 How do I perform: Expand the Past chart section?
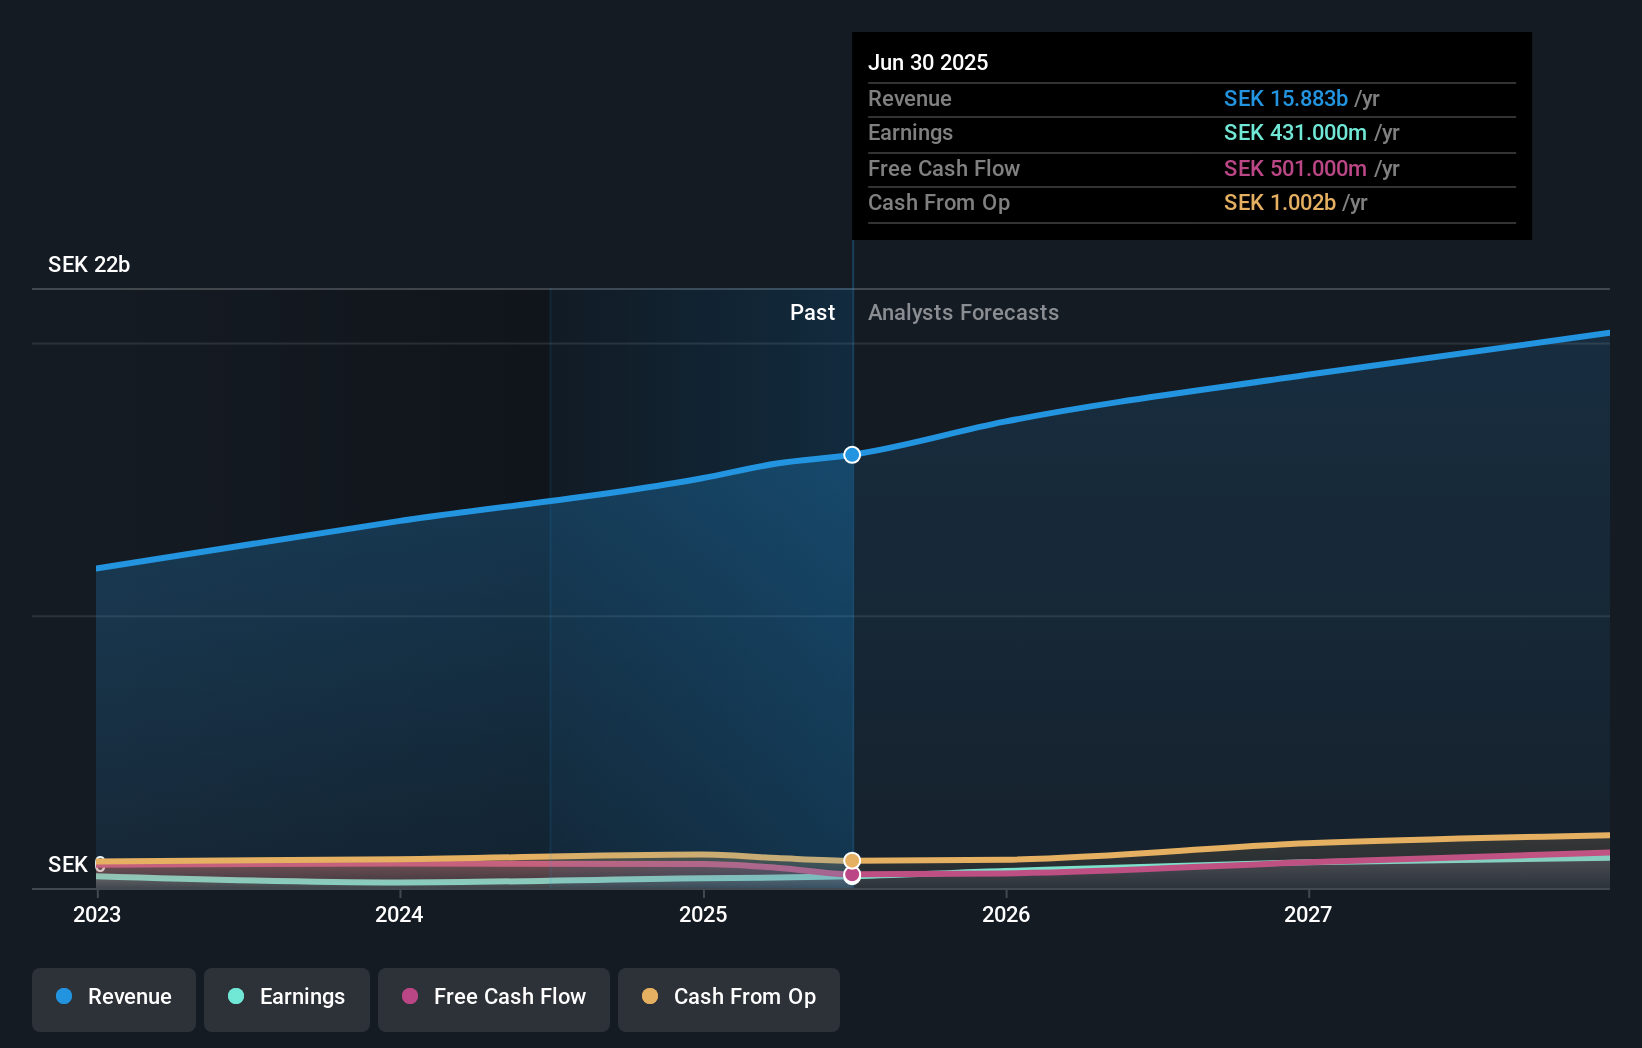[812, 312]
